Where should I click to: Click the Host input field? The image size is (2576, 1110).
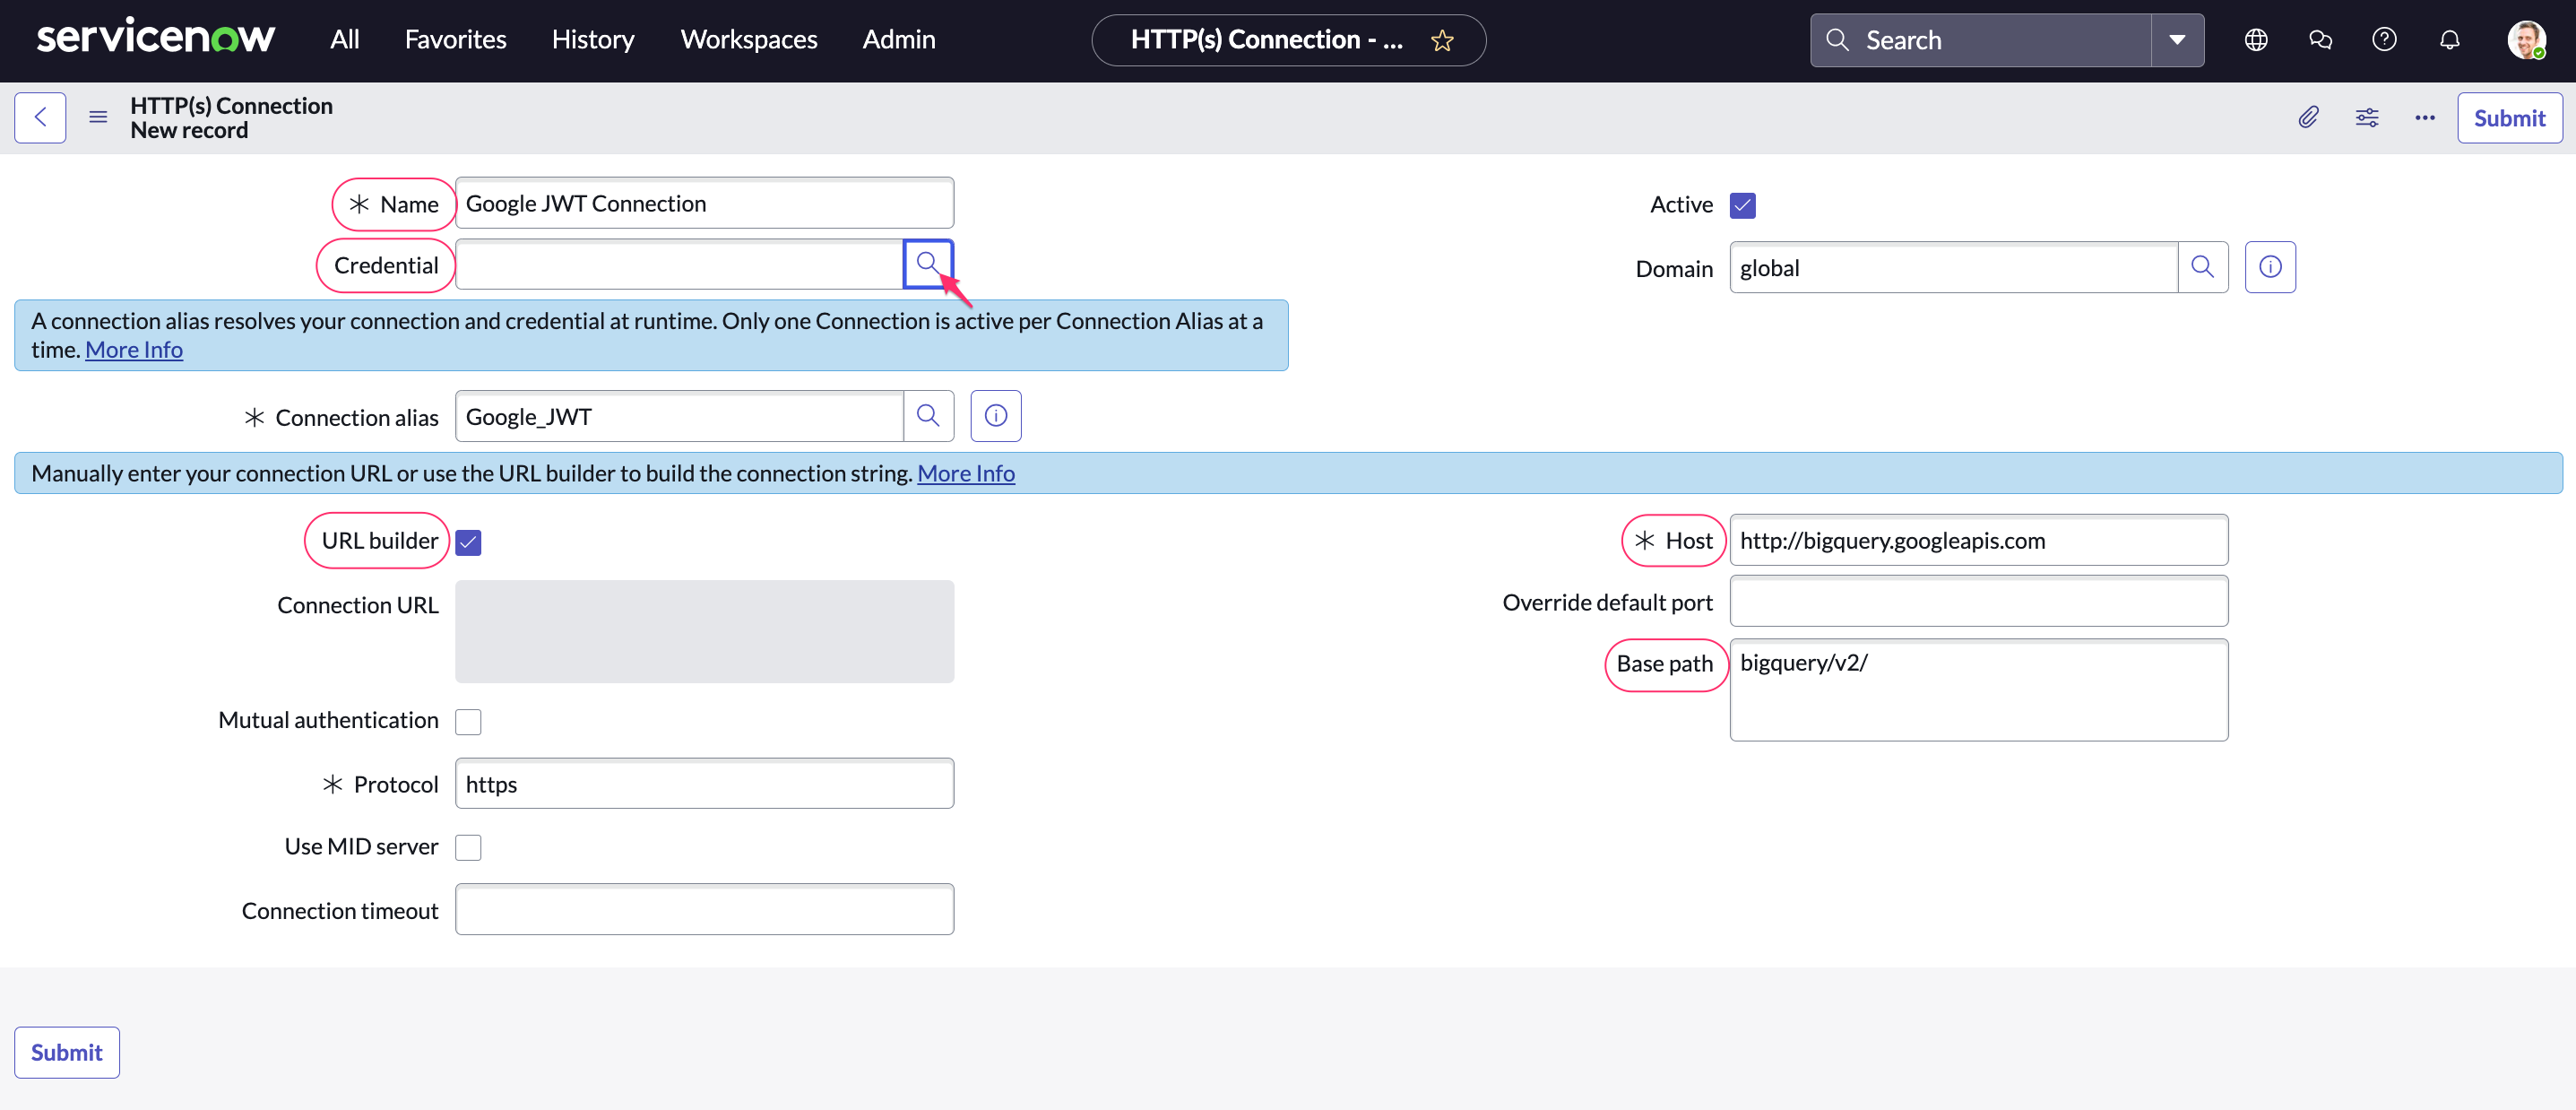click(1979, 540)
